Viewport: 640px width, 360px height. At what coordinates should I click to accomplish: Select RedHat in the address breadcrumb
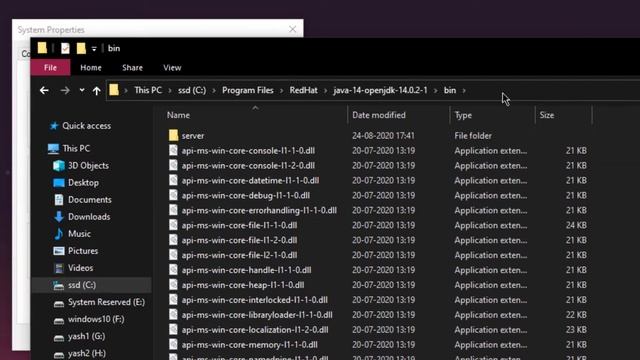[x=303, y=90]
